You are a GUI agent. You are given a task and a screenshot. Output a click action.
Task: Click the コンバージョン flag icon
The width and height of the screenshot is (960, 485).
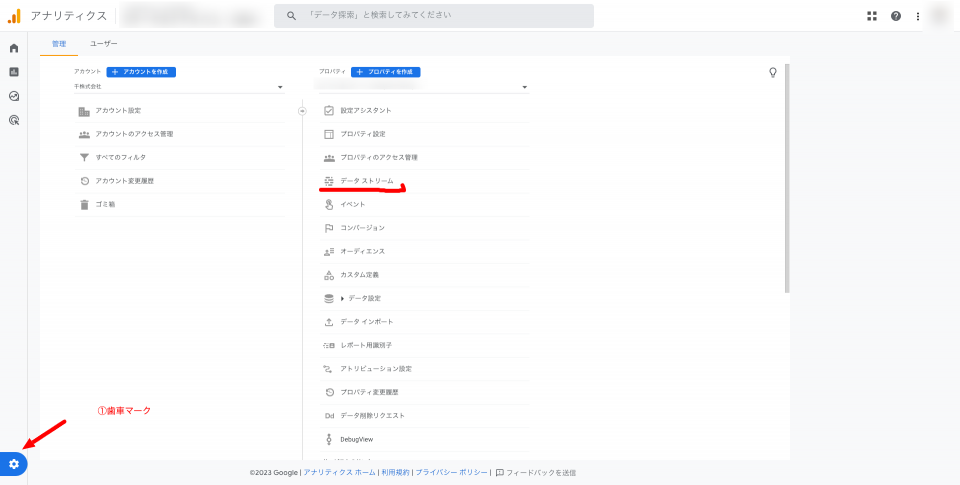tap(329, 228)
